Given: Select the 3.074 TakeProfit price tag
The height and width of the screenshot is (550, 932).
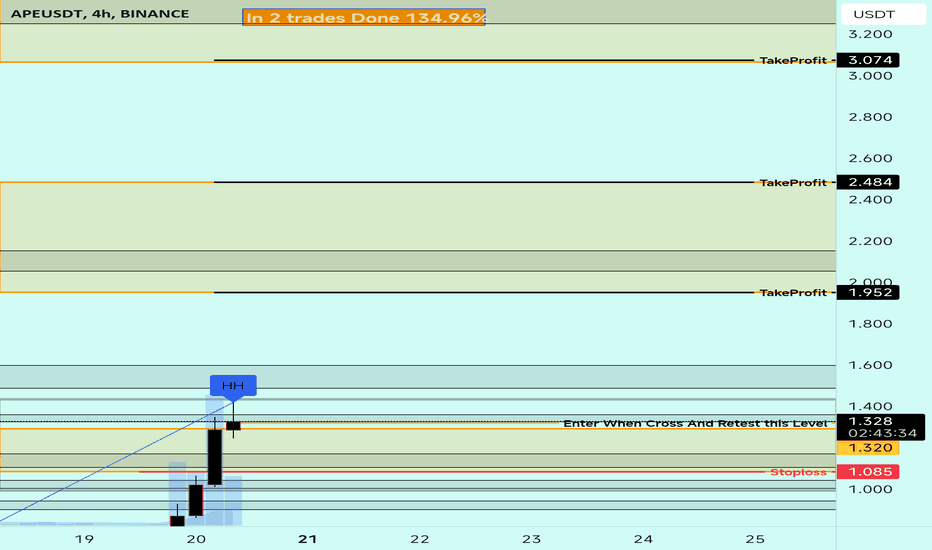Looking at the screenshot, I should coord(868,60).
